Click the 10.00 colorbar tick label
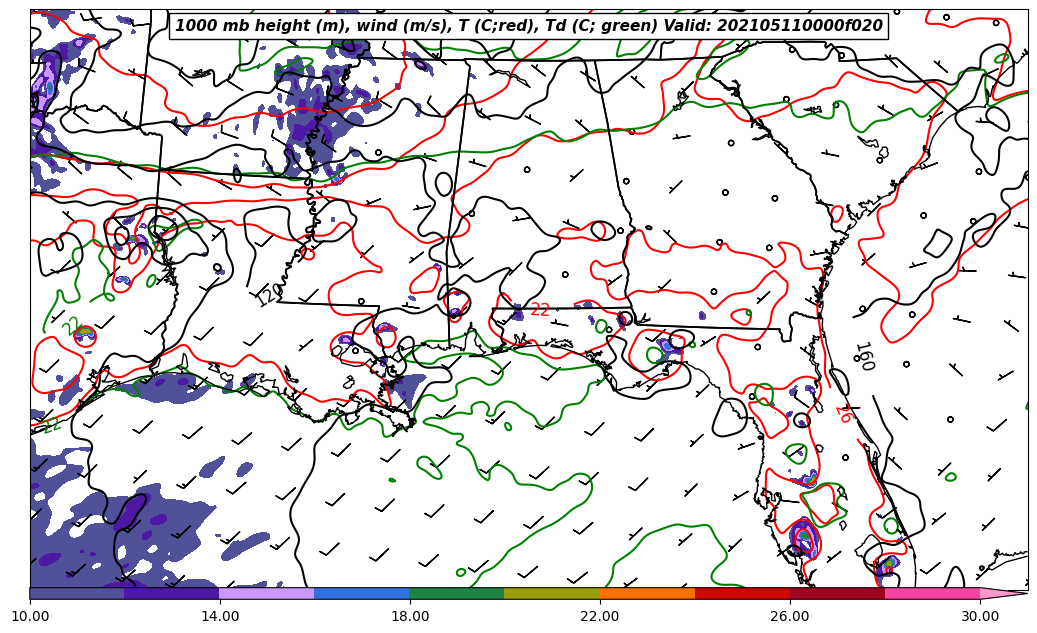Image resolution: width=1037 pixels, height=633 pixels. point(30,616)
